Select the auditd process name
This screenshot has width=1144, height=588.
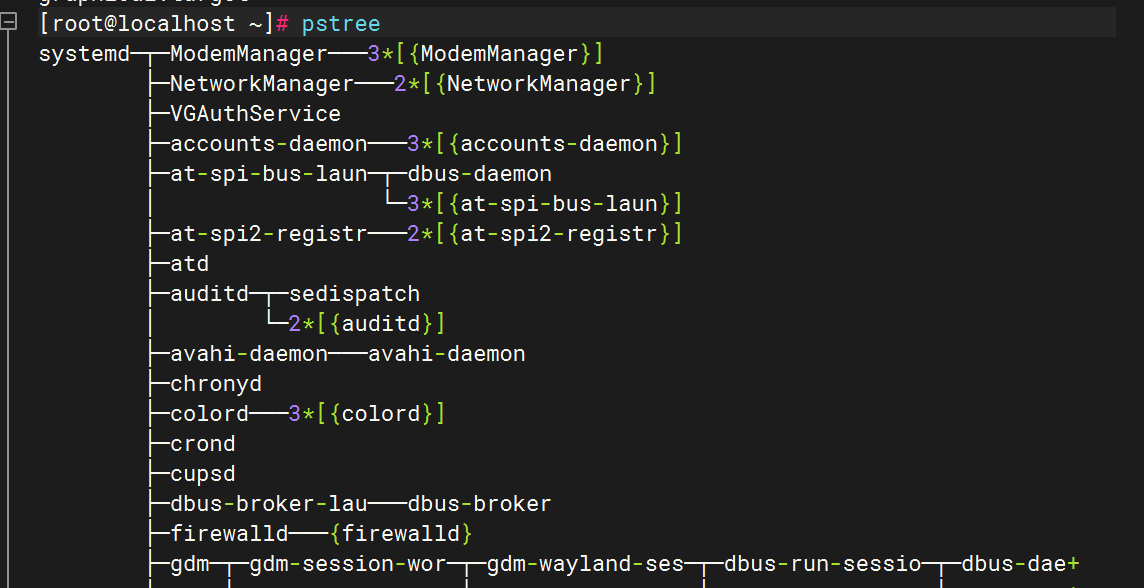tap(209, 294)
